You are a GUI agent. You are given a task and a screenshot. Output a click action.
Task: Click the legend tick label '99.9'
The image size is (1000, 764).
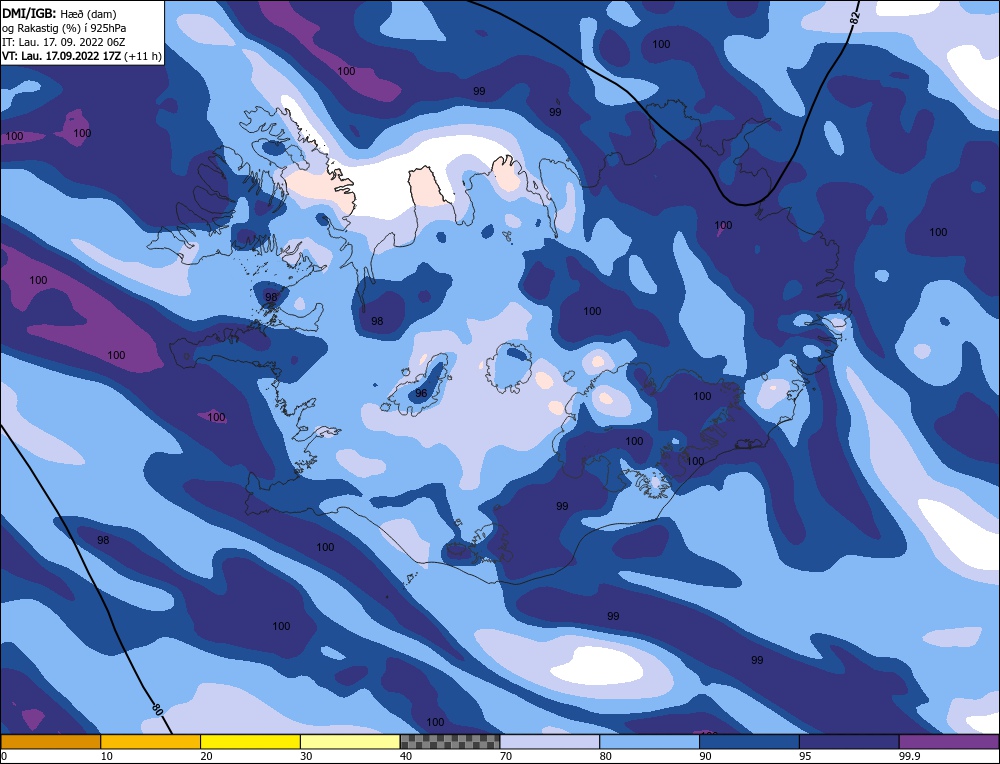pos(908,756)
